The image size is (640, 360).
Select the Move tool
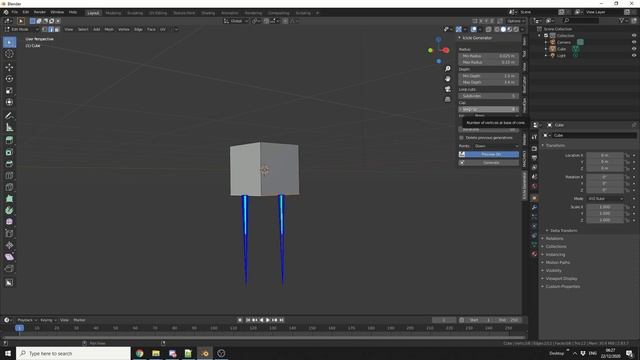point(9,67)
